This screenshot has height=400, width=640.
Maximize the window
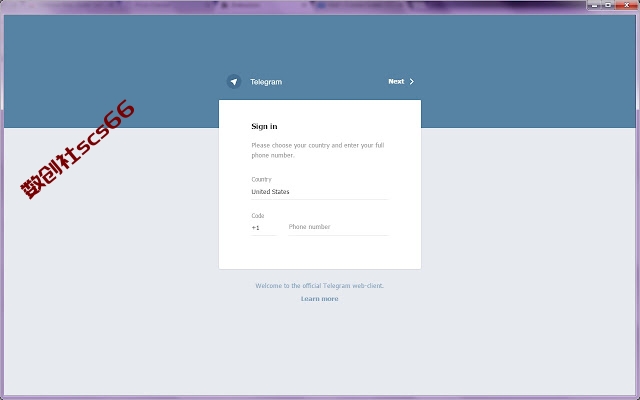(608, 5)
